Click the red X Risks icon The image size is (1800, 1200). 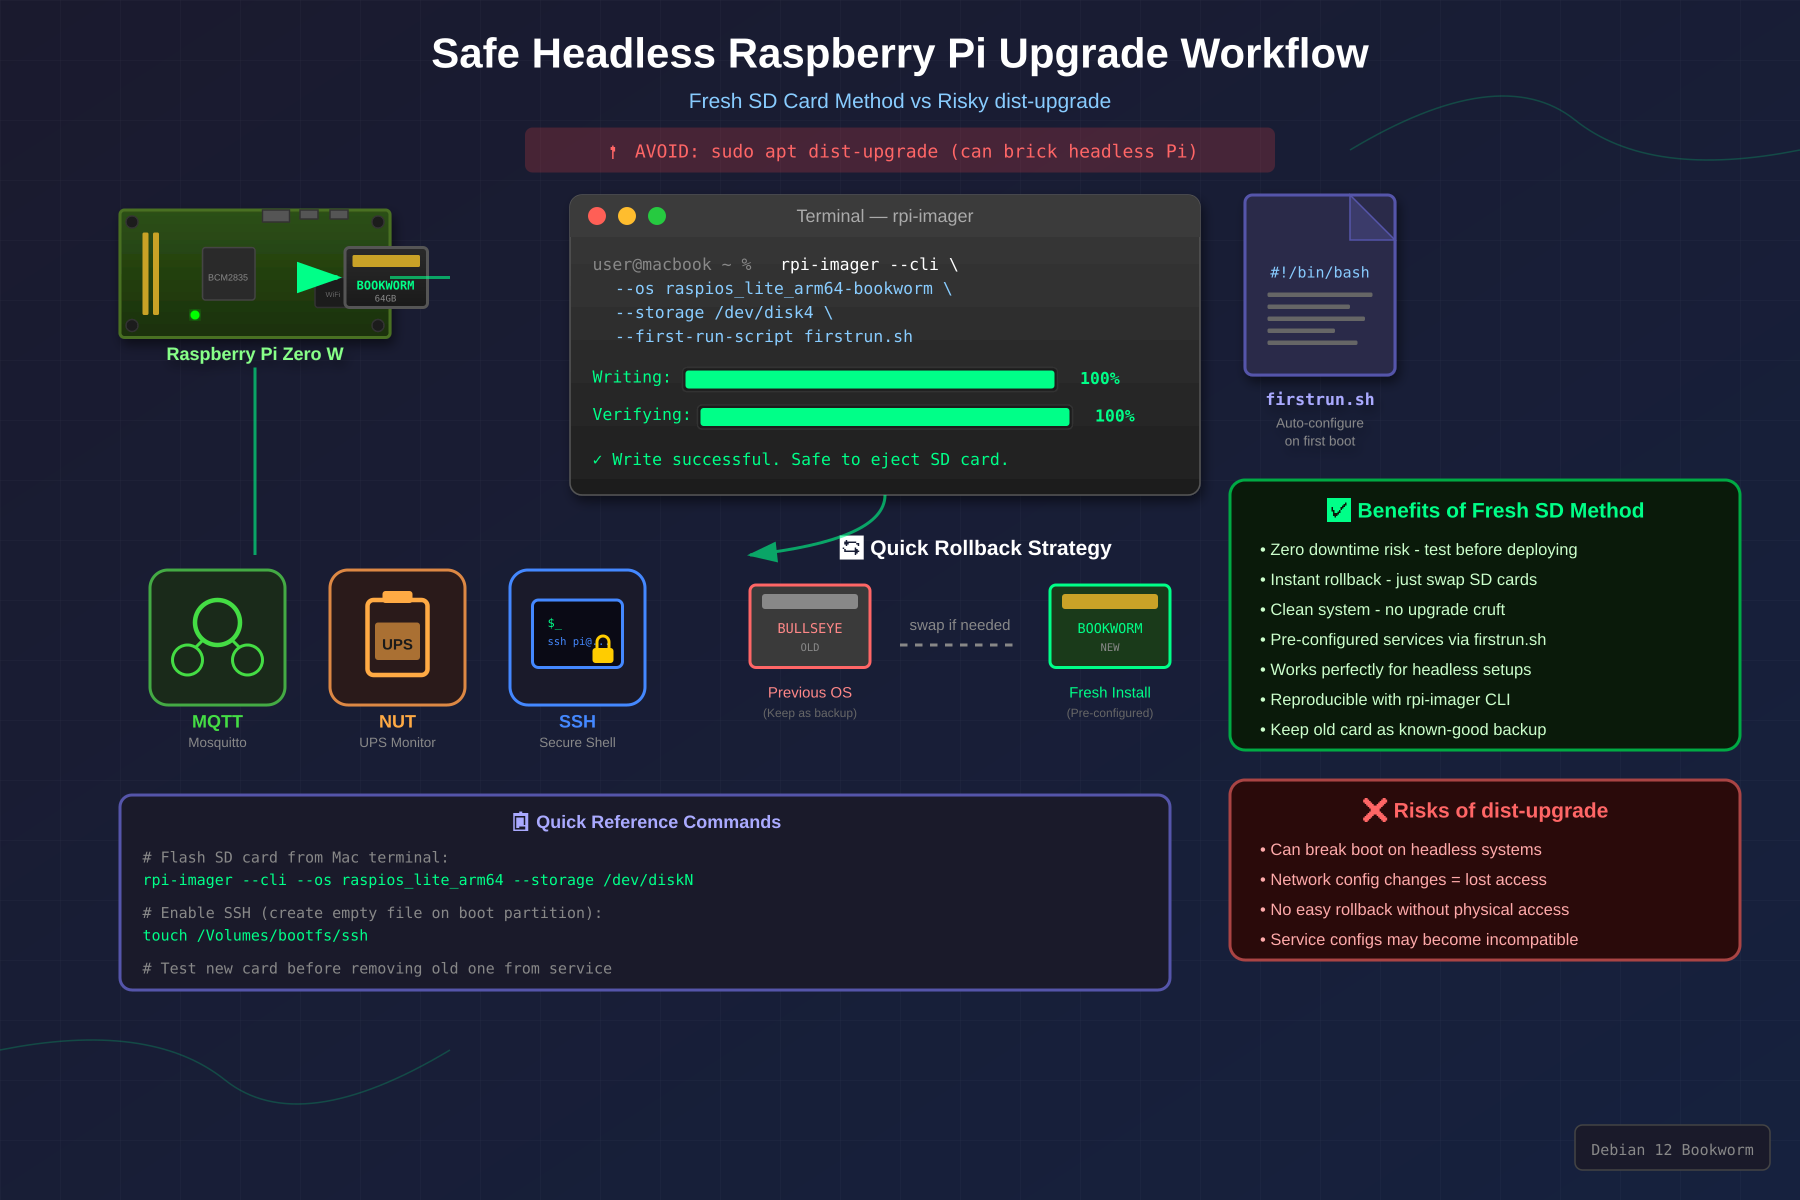[1374, 810]
